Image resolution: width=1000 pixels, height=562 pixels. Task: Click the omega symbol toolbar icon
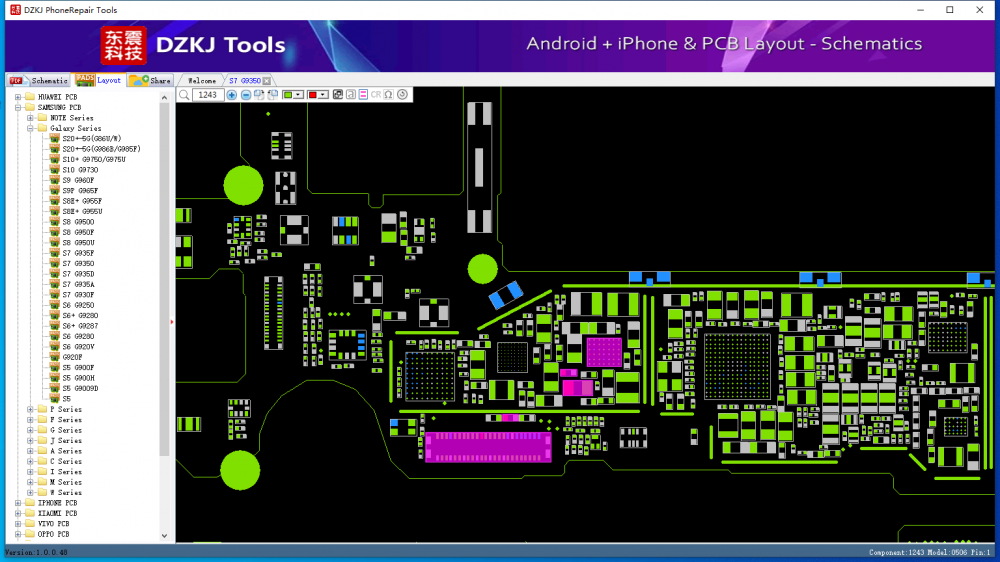tap(388, 95)
